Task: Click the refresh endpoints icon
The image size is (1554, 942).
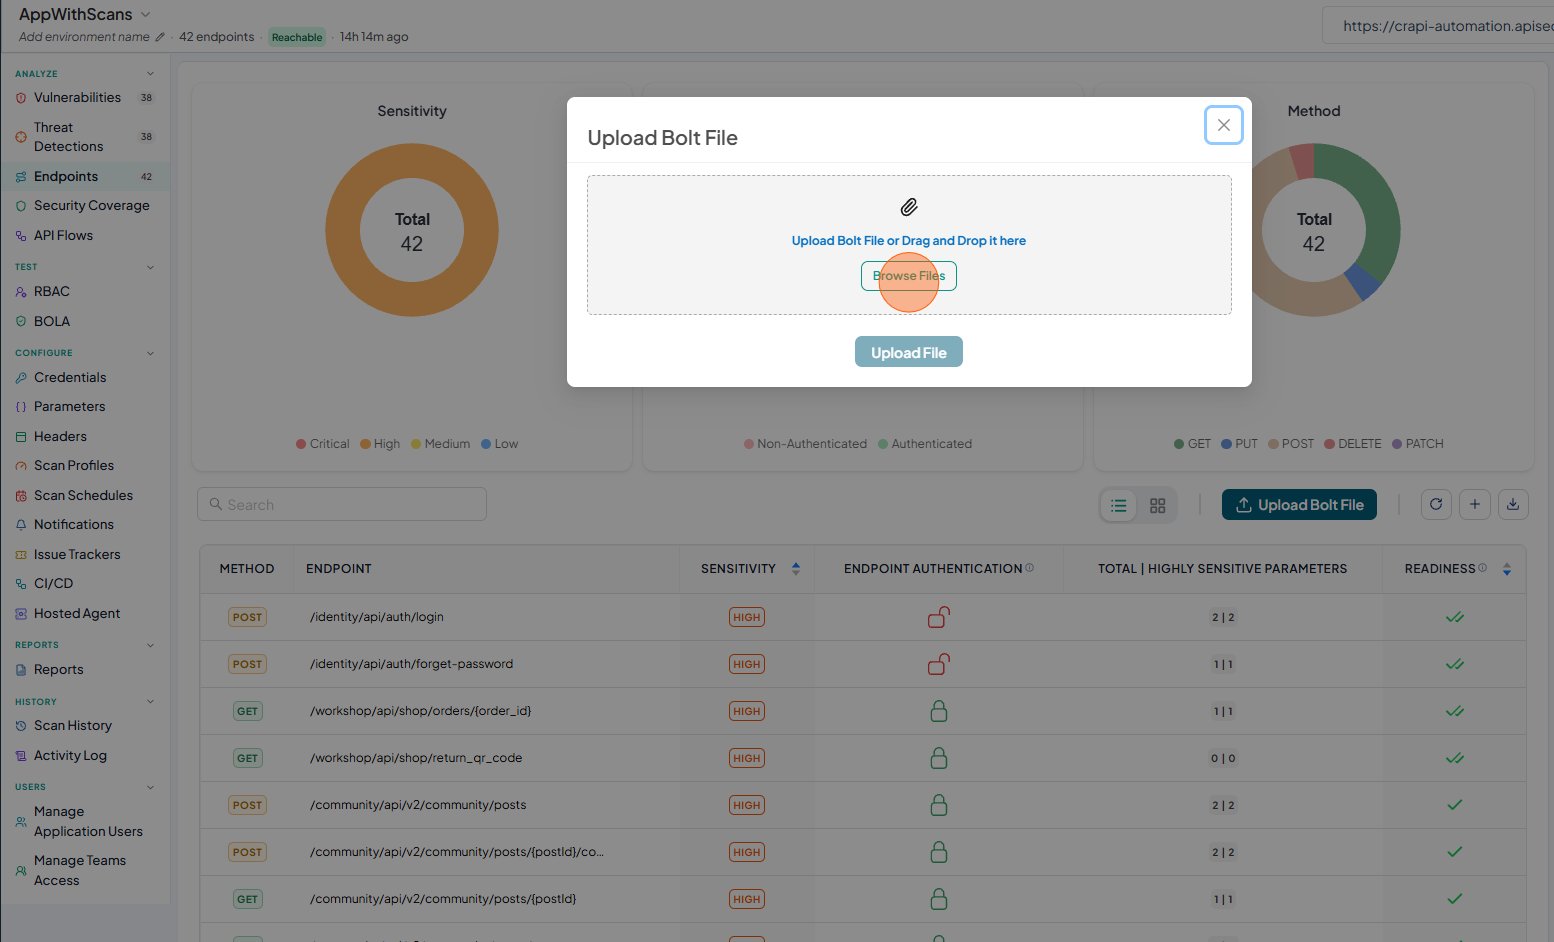Action: tap(1436, 505)
